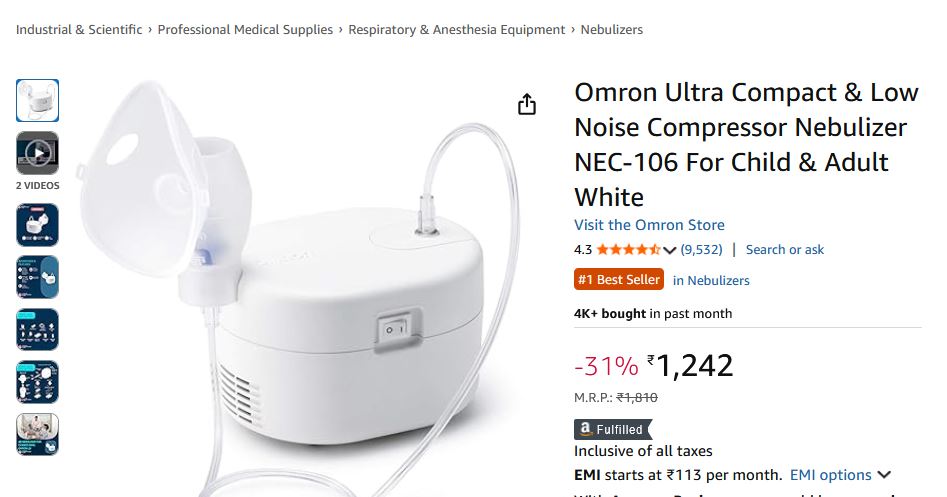Click the share icon above product image
Image resolution: width=947 pixels, height=497 pixels.
click(527, 105)
